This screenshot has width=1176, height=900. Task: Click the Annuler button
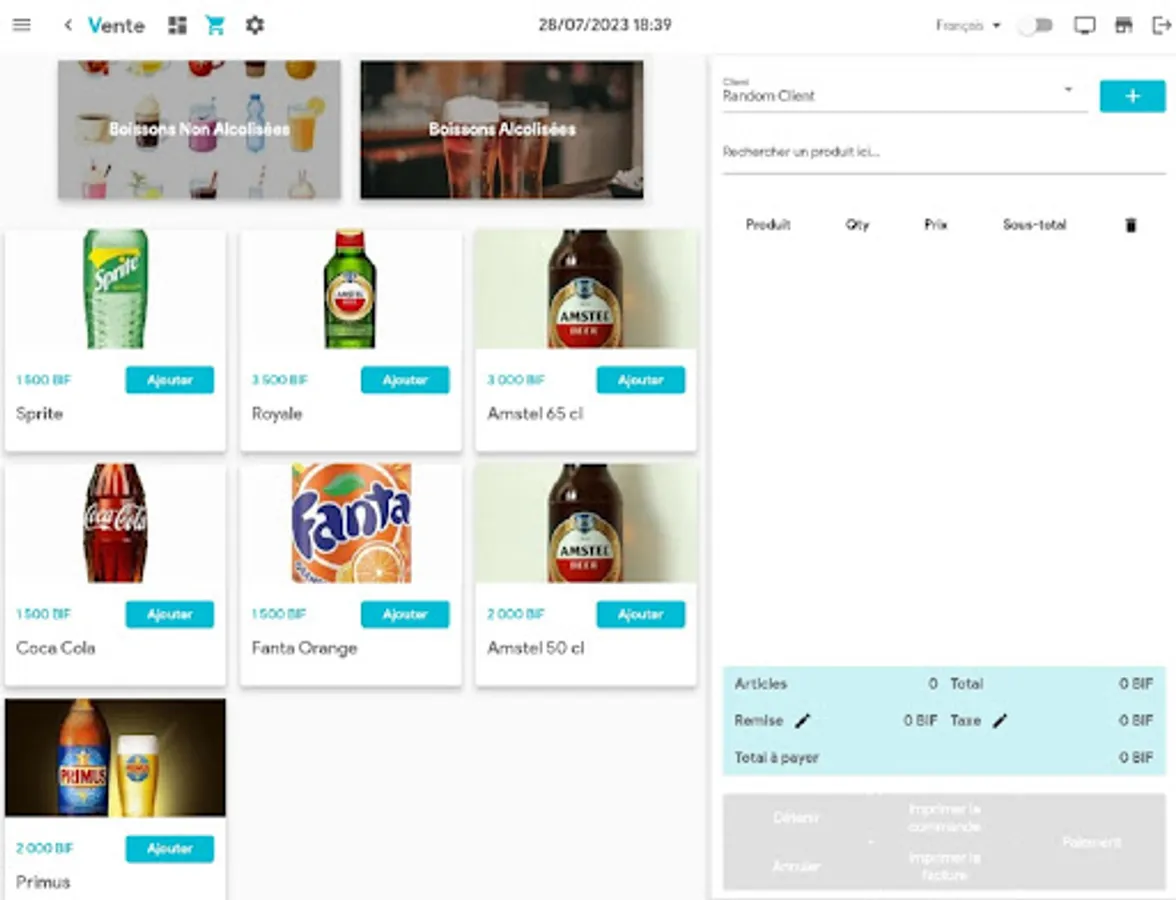pyautogui.click(x=796, y=867)
